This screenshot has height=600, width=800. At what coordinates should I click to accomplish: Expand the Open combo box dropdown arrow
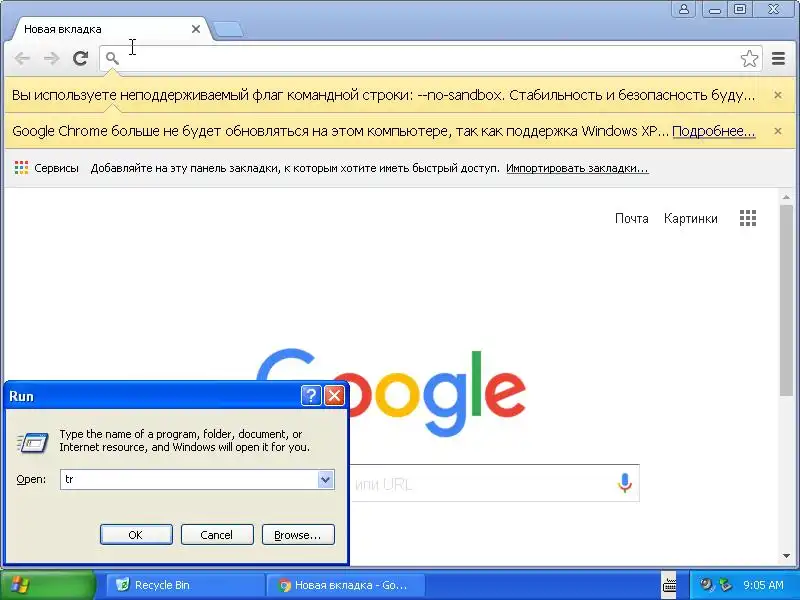pos(326,480)
